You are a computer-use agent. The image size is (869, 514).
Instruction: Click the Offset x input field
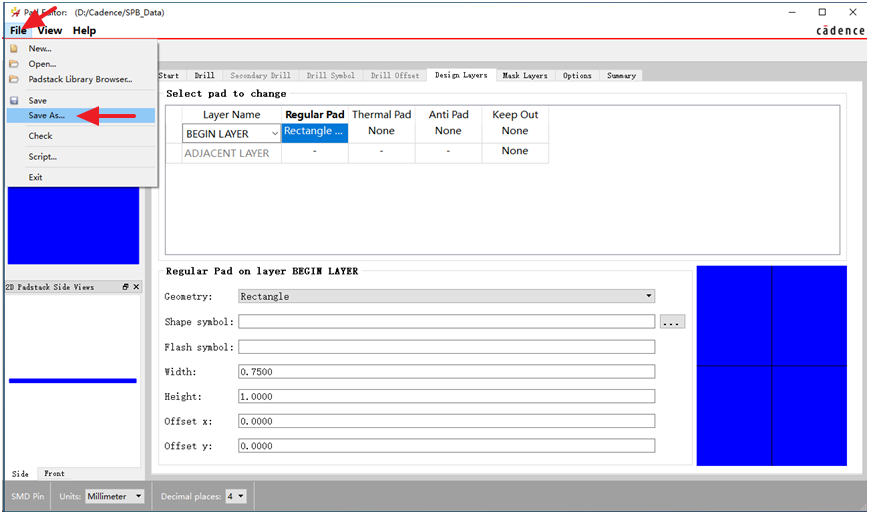click(x=447, y=421)
